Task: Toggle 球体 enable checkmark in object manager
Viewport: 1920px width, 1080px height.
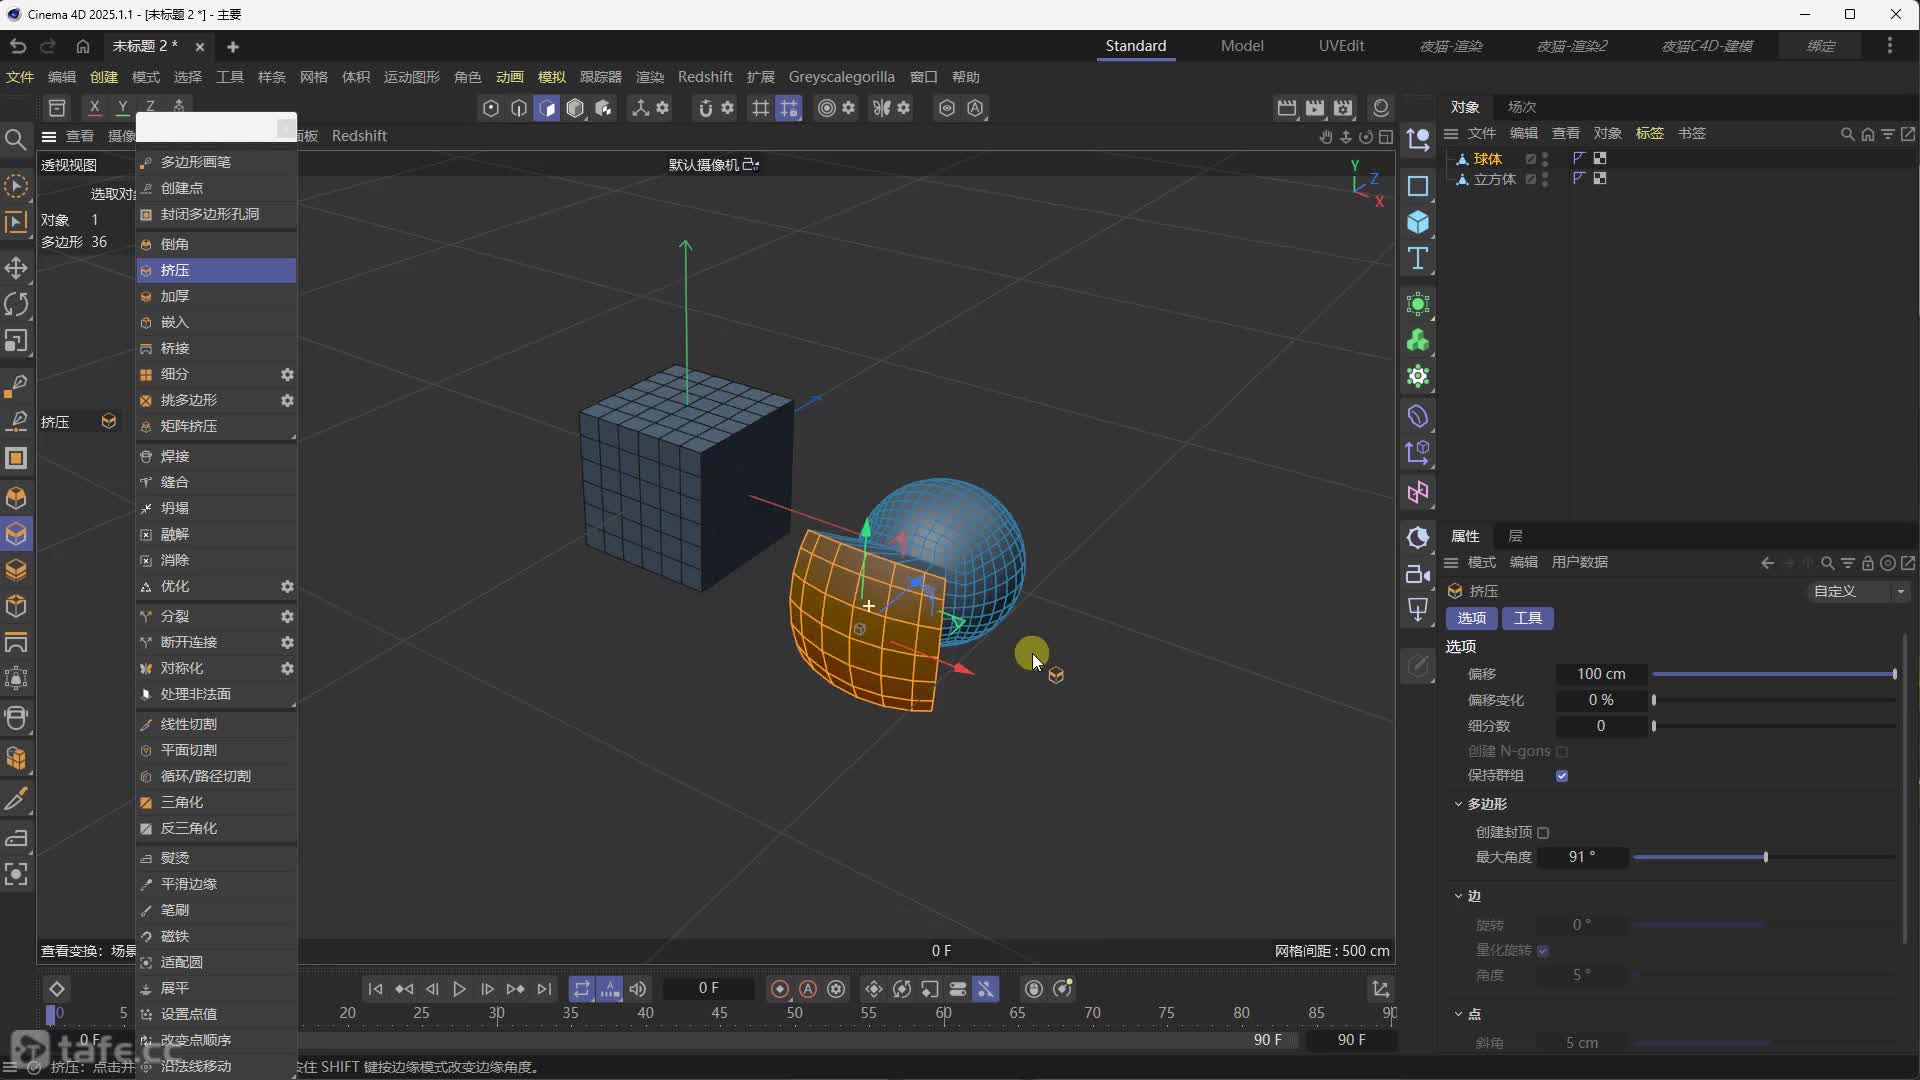Action: (1530, 159)
